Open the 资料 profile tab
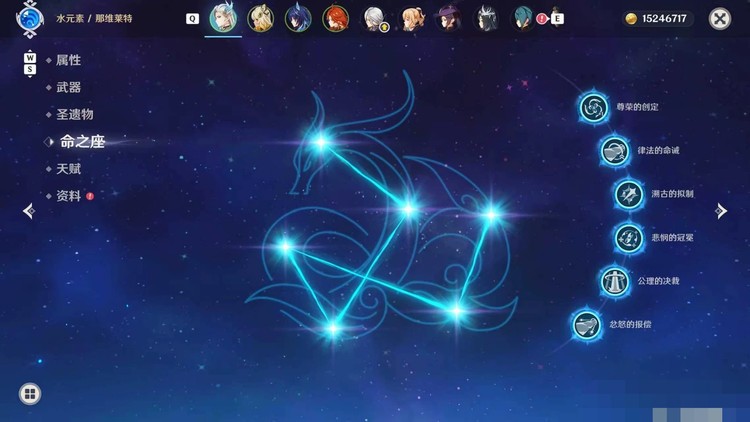 click(68, 196)
